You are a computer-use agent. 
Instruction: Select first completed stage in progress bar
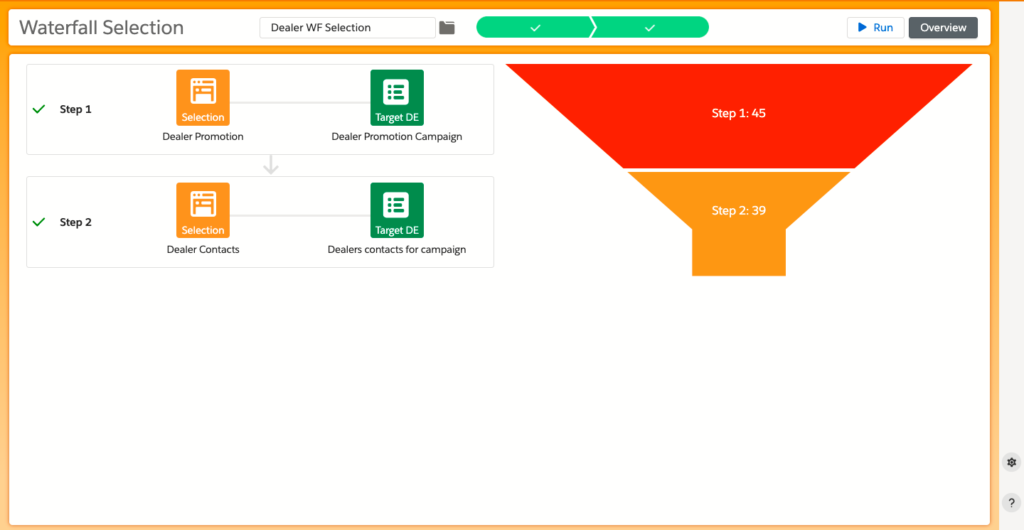pyautogui.click(x=535, y=28)
